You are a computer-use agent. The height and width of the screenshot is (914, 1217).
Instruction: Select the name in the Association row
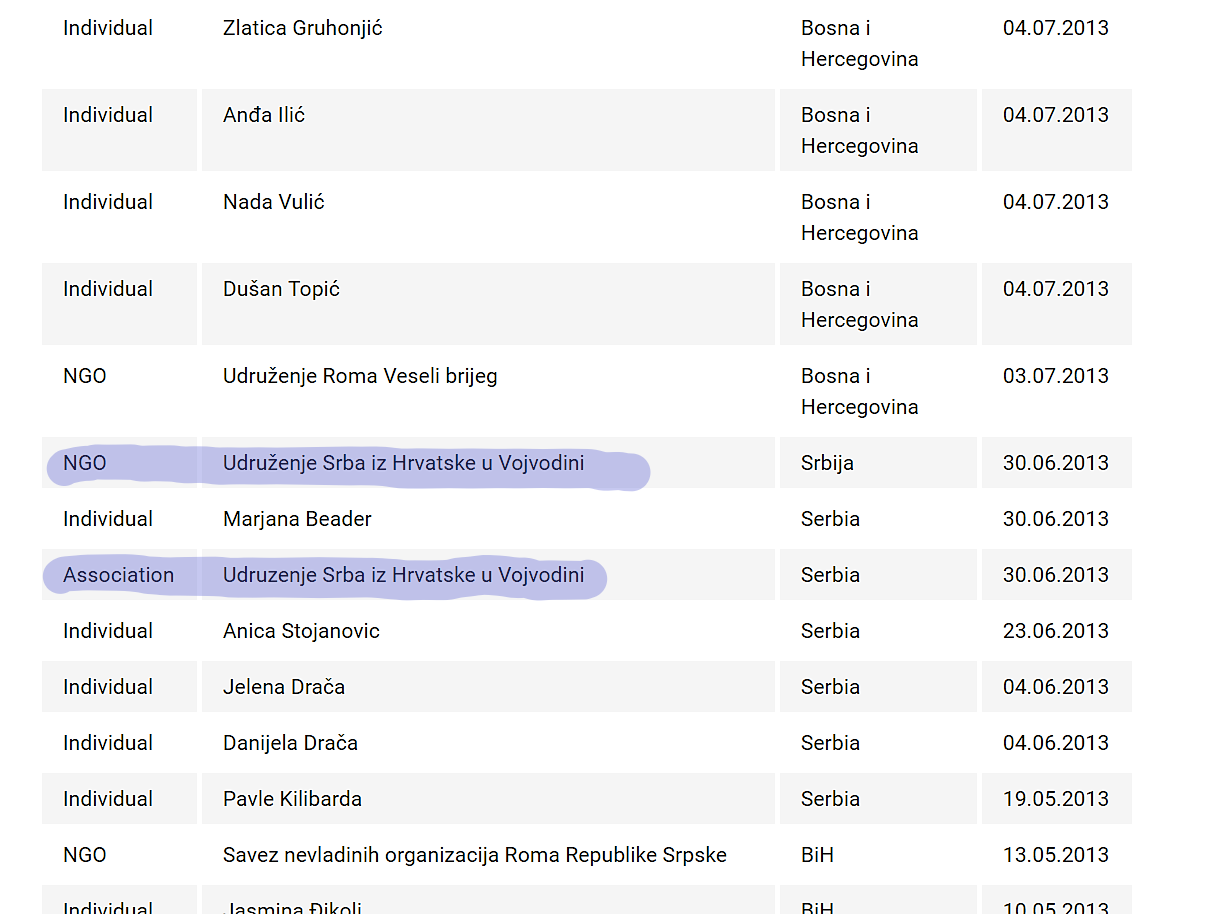pos(403,575)
